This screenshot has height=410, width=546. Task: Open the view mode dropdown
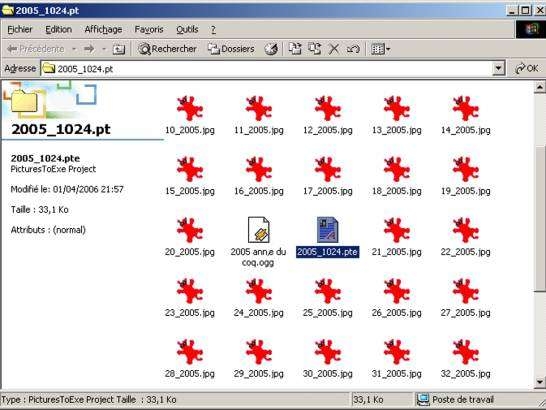tap(380, 49)
